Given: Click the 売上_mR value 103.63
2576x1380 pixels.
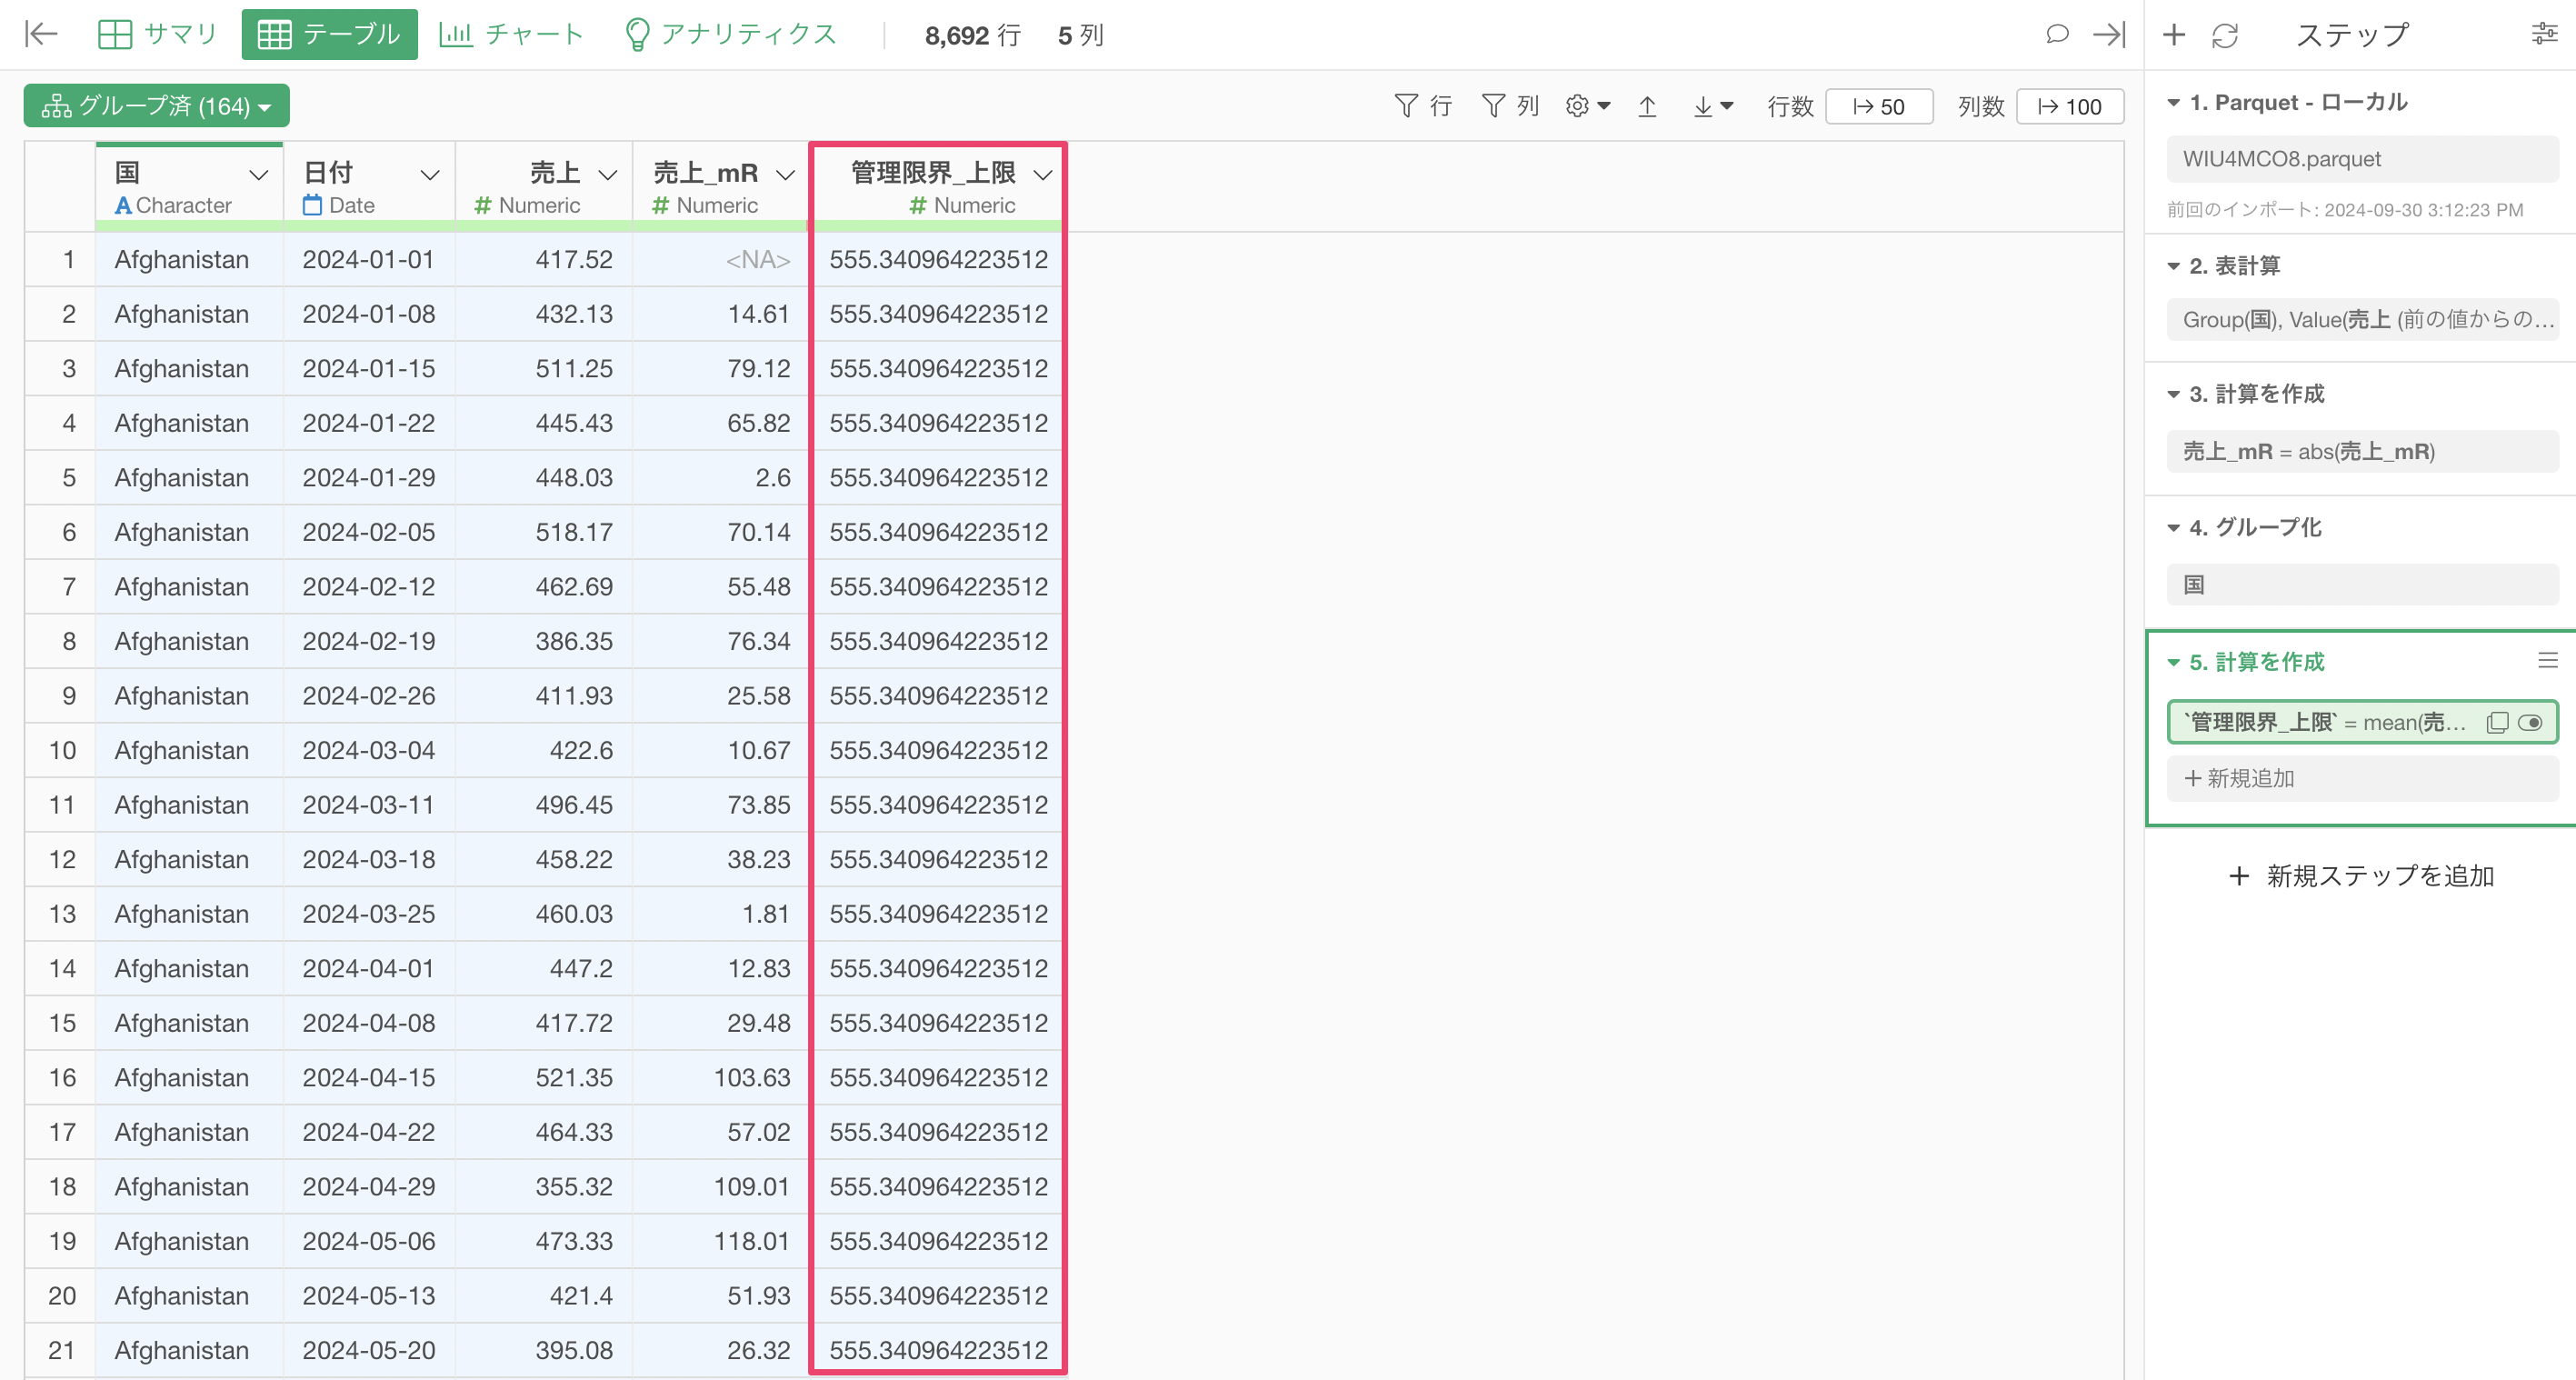Looking at the screenshot, I should coord(720,1078).
